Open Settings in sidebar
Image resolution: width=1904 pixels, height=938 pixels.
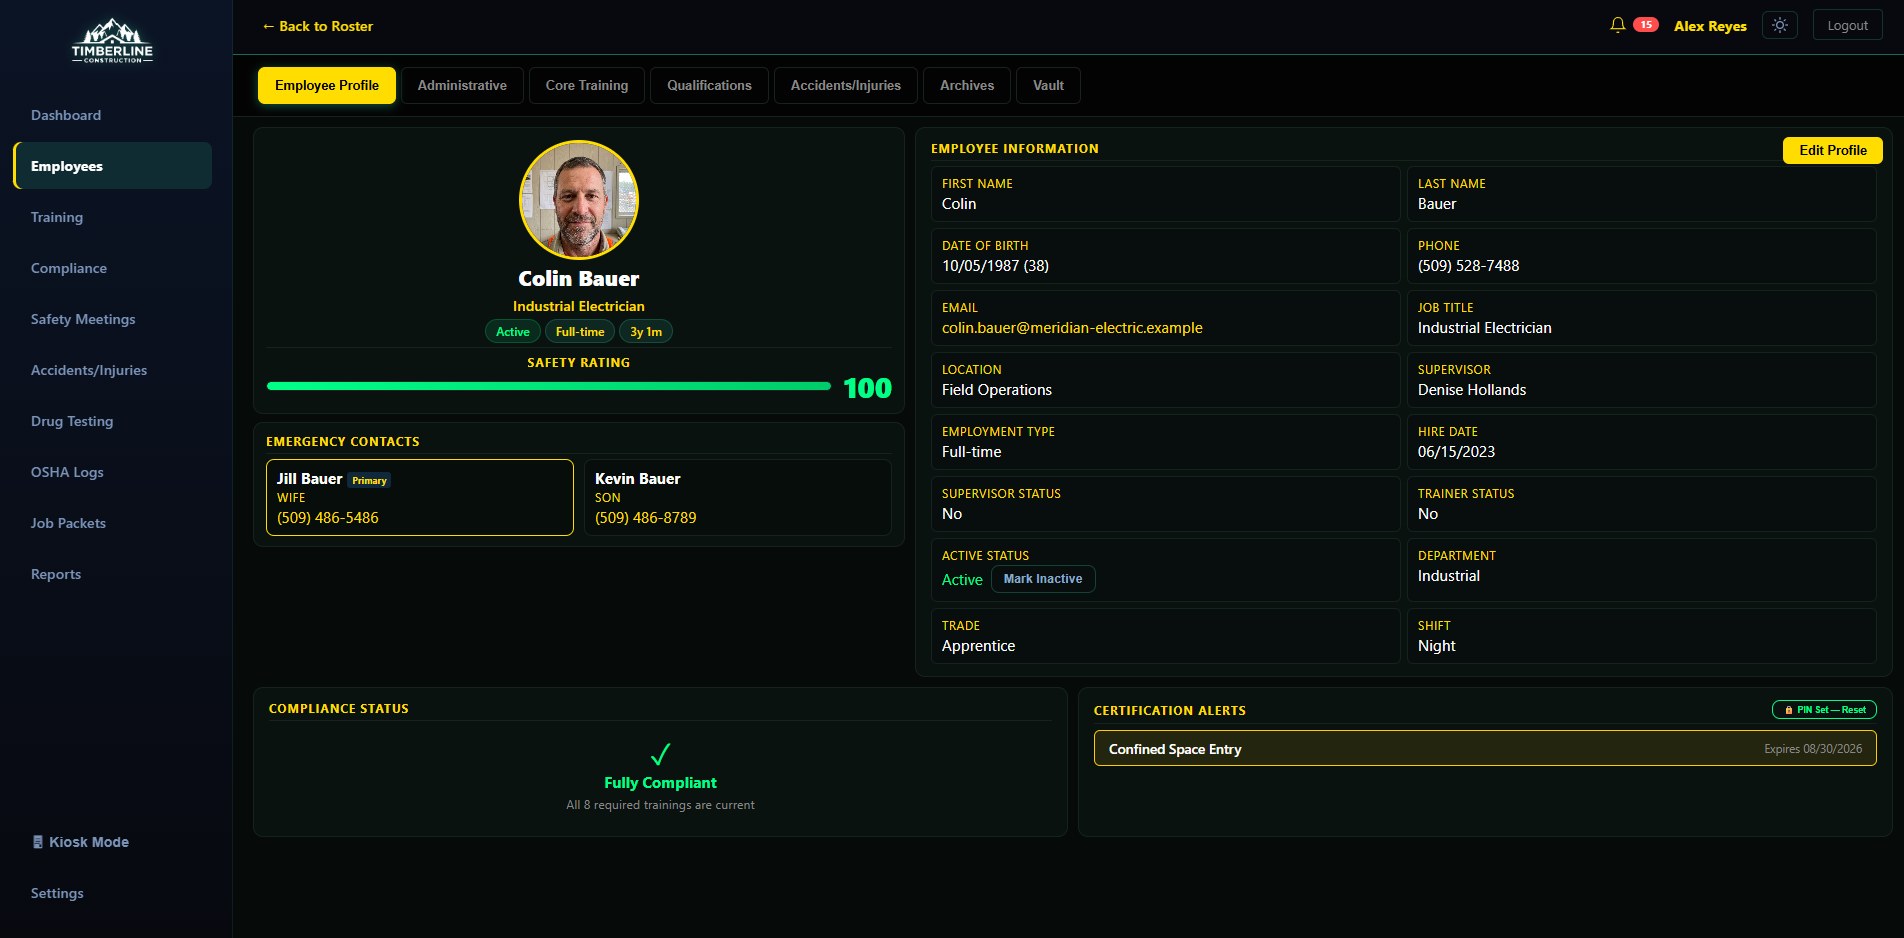click(x=112, y=893)
